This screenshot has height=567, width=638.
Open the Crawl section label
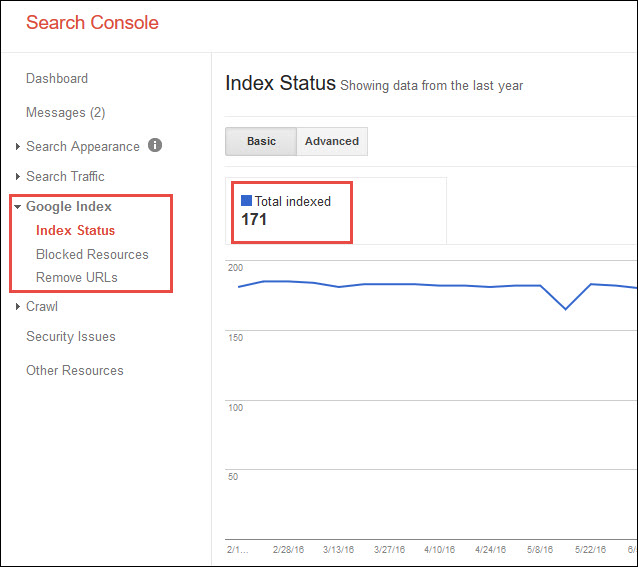click(42, 306)
